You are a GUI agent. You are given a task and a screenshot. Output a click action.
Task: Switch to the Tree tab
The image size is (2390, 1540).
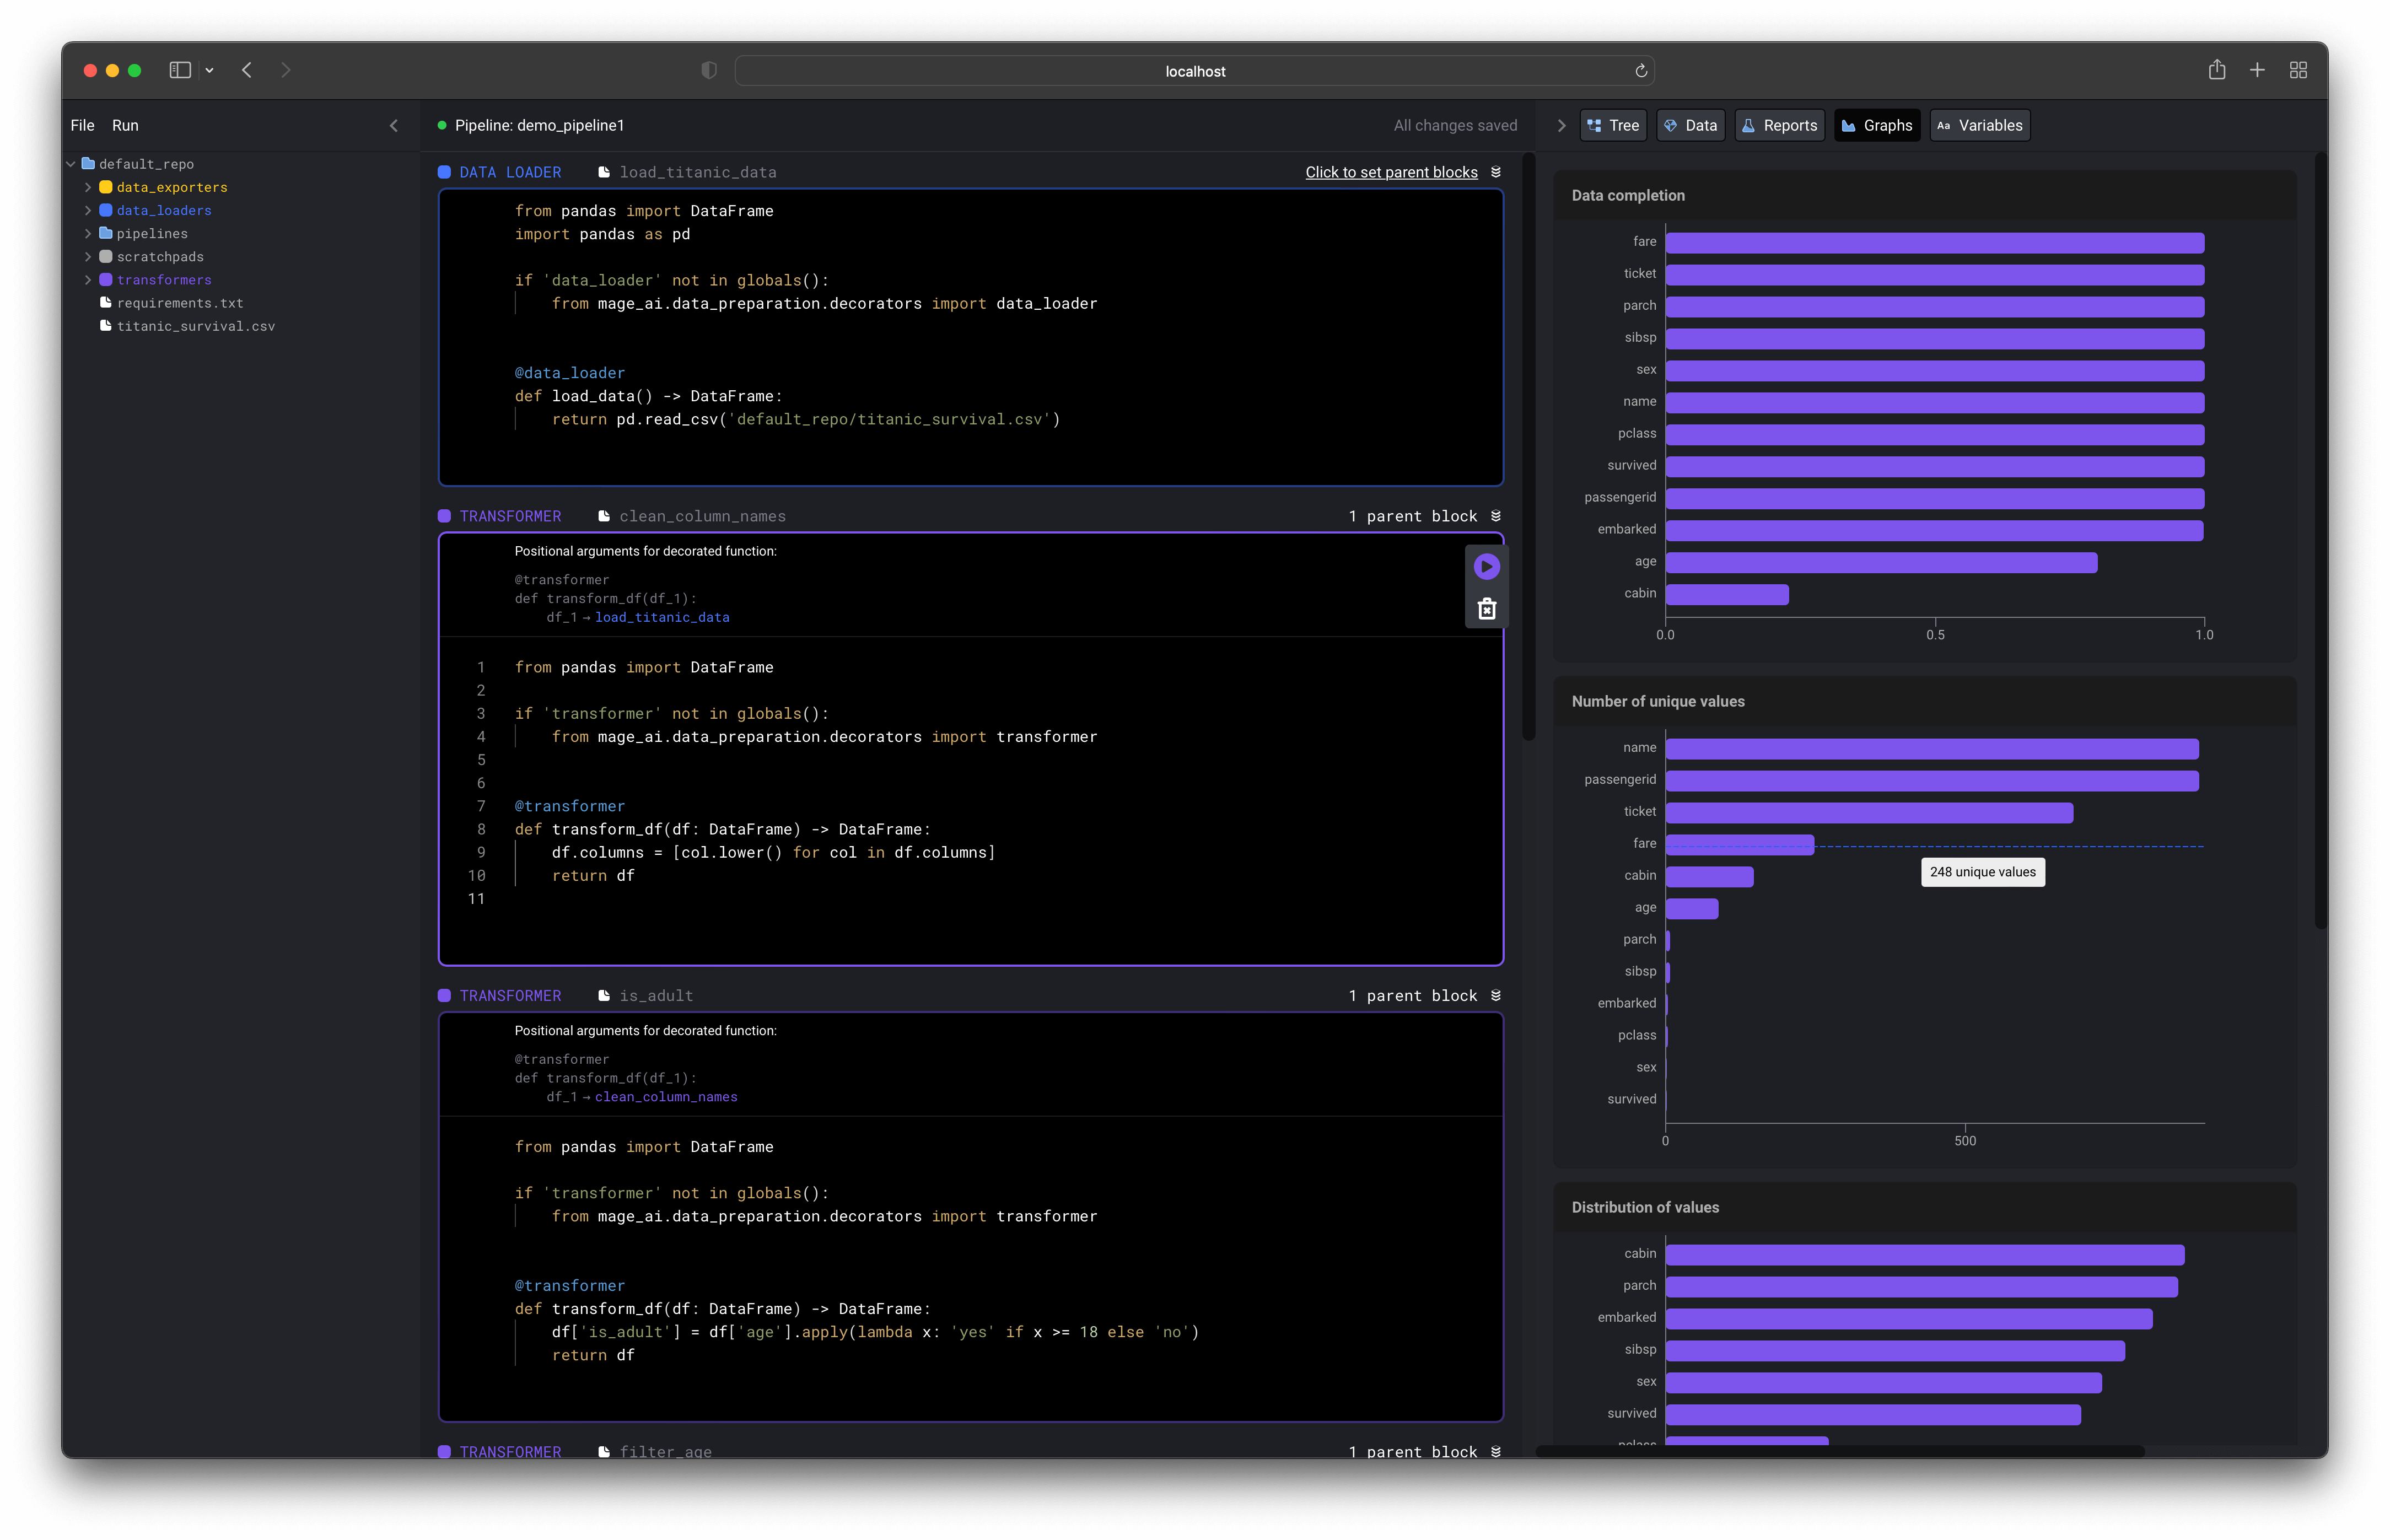tap(1613, 126)
